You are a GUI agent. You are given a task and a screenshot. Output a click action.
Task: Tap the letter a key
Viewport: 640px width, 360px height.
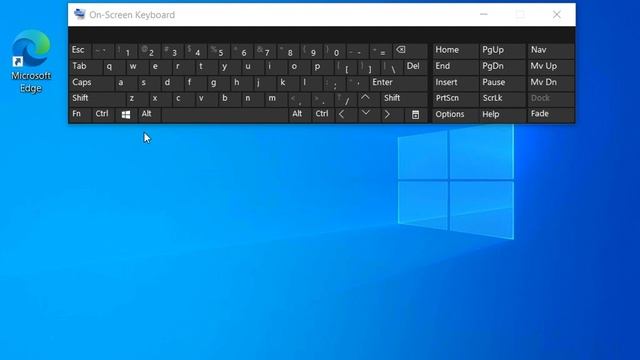[x=126, y=83]
